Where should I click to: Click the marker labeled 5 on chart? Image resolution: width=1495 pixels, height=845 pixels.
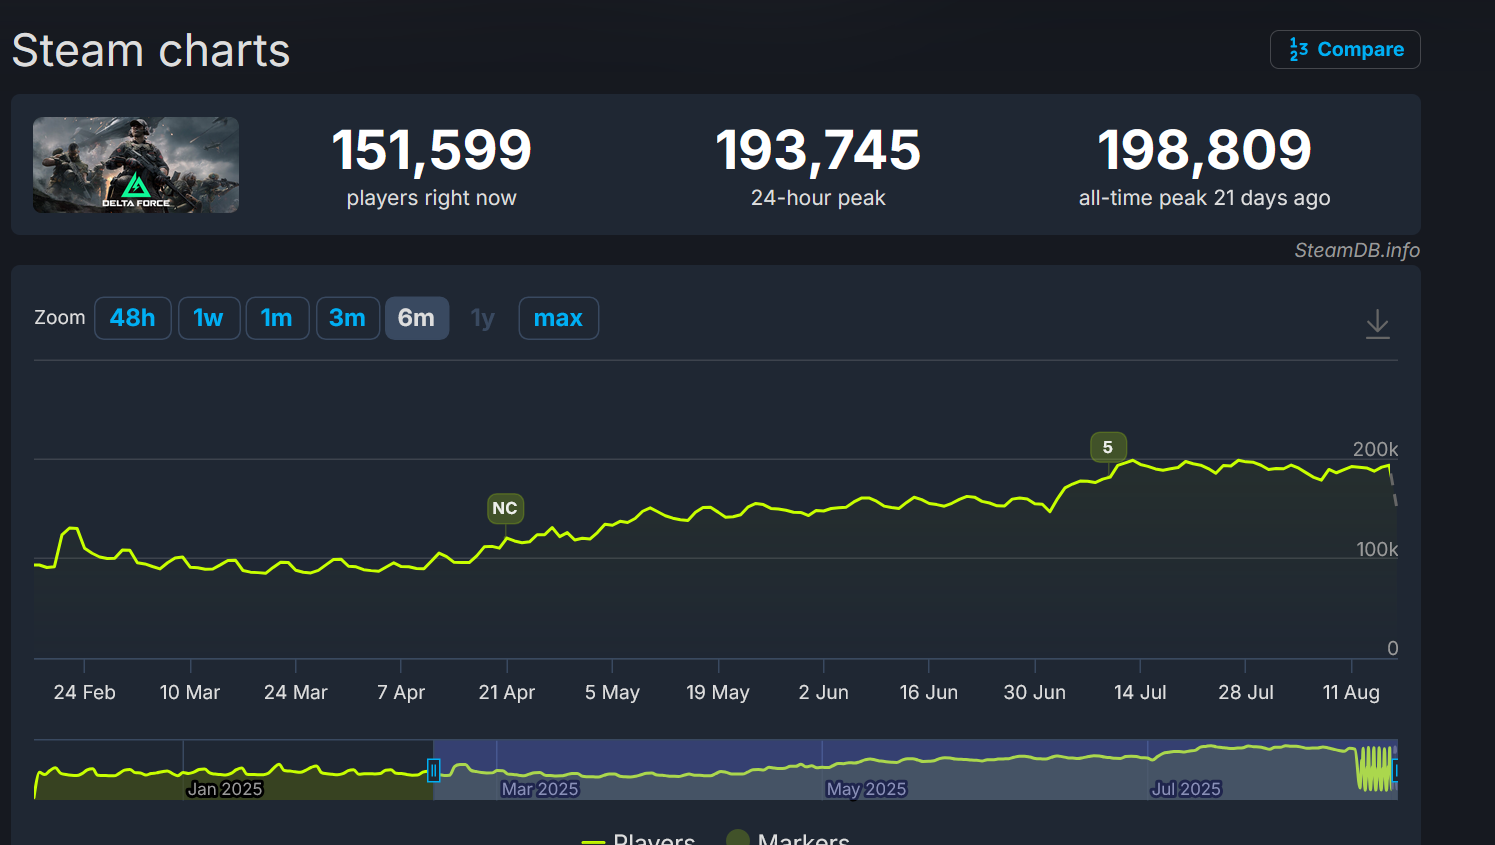click(1108, 447)
